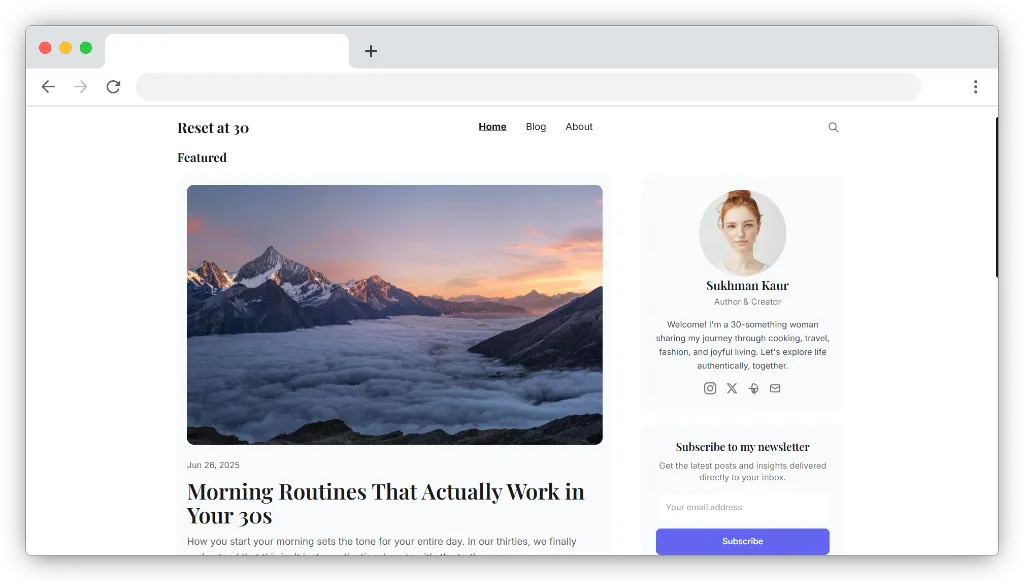Click the Threads social icon
Screen dimensions: 1024x581
[x=753, y=388]
